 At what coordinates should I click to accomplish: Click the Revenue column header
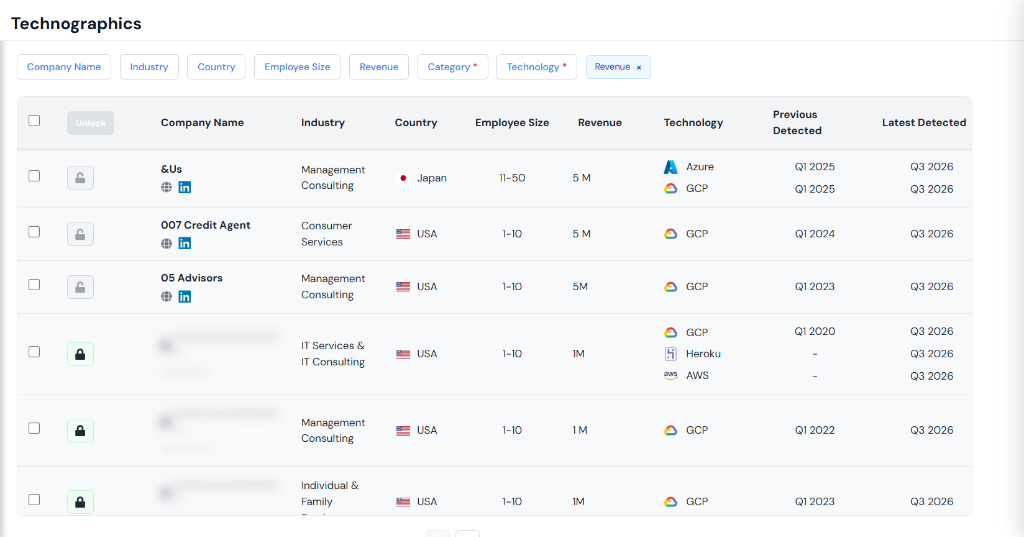600,123
